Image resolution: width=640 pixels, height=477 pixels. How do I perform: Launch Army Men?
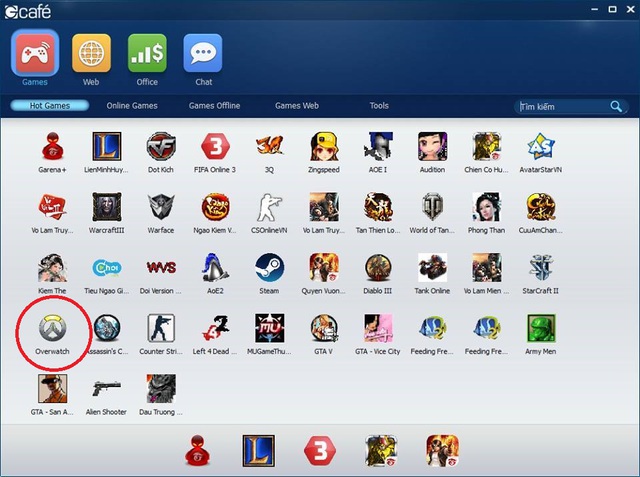point(540,334)
